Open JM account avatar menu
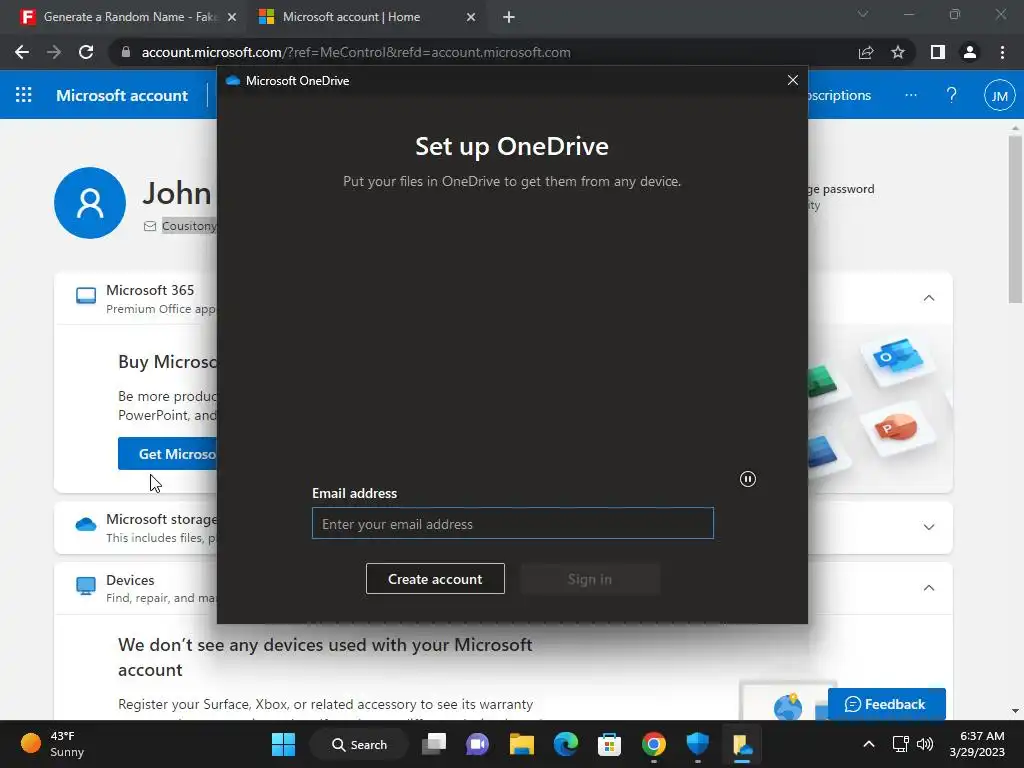Viewport: 1024px width, 768px height. tap(999, 96)
